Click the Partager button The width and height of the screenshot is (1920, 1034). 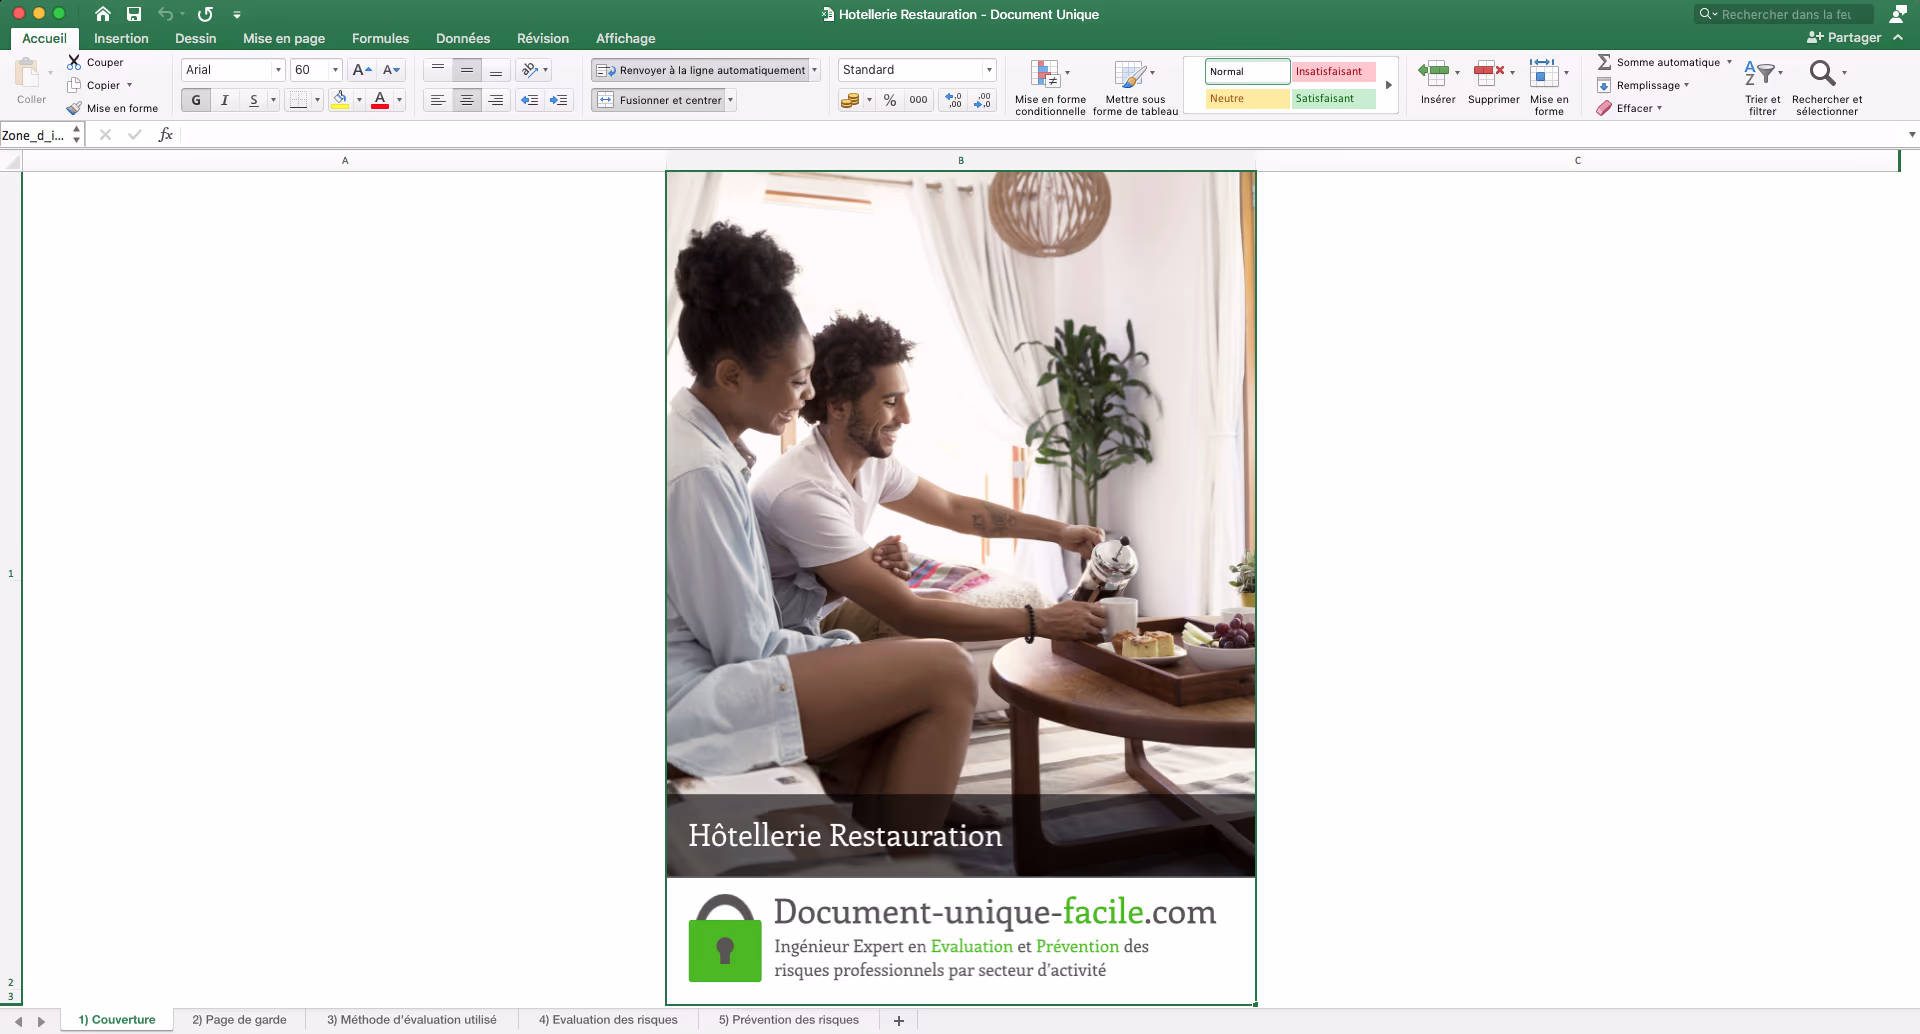1844,37
